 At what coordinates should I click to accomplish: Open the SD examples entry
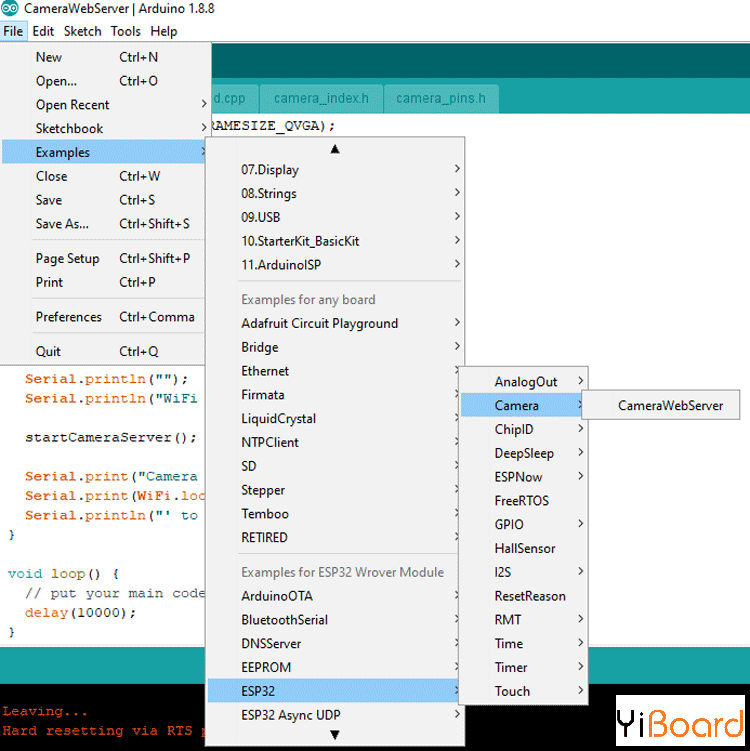point(333,466)
